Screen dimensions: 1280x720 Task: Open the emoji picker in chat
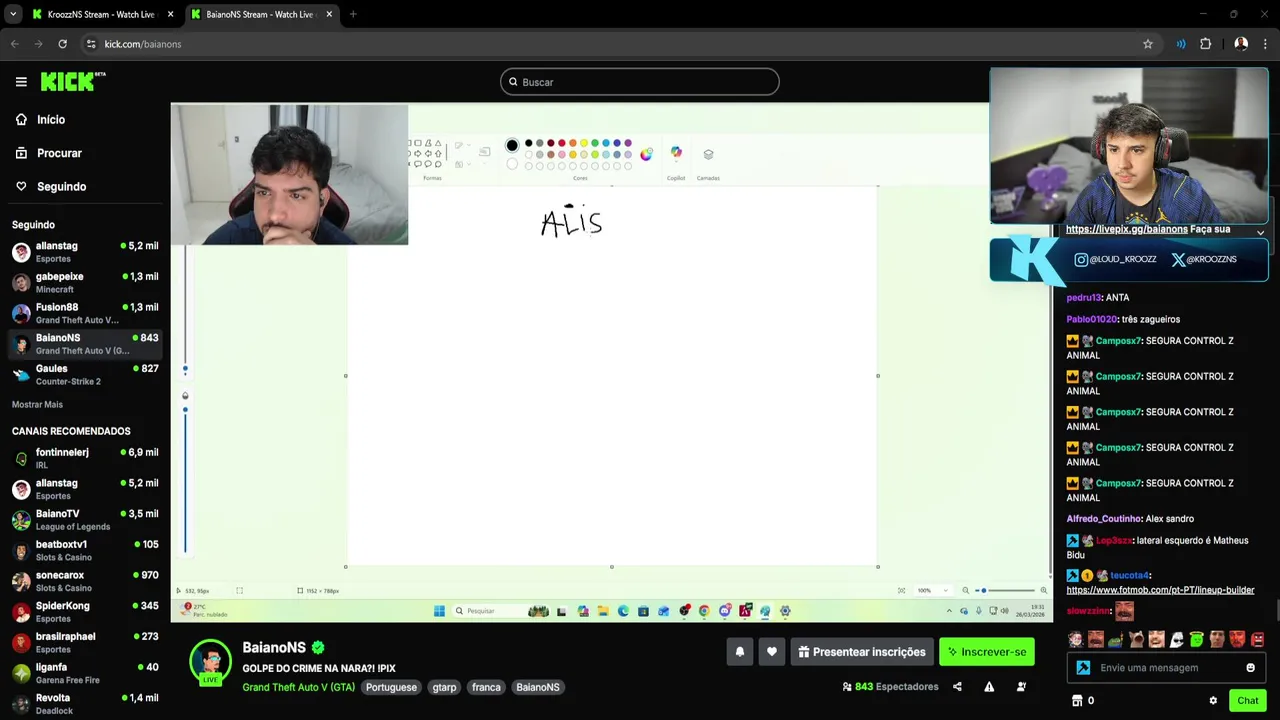click(1250, 668)
